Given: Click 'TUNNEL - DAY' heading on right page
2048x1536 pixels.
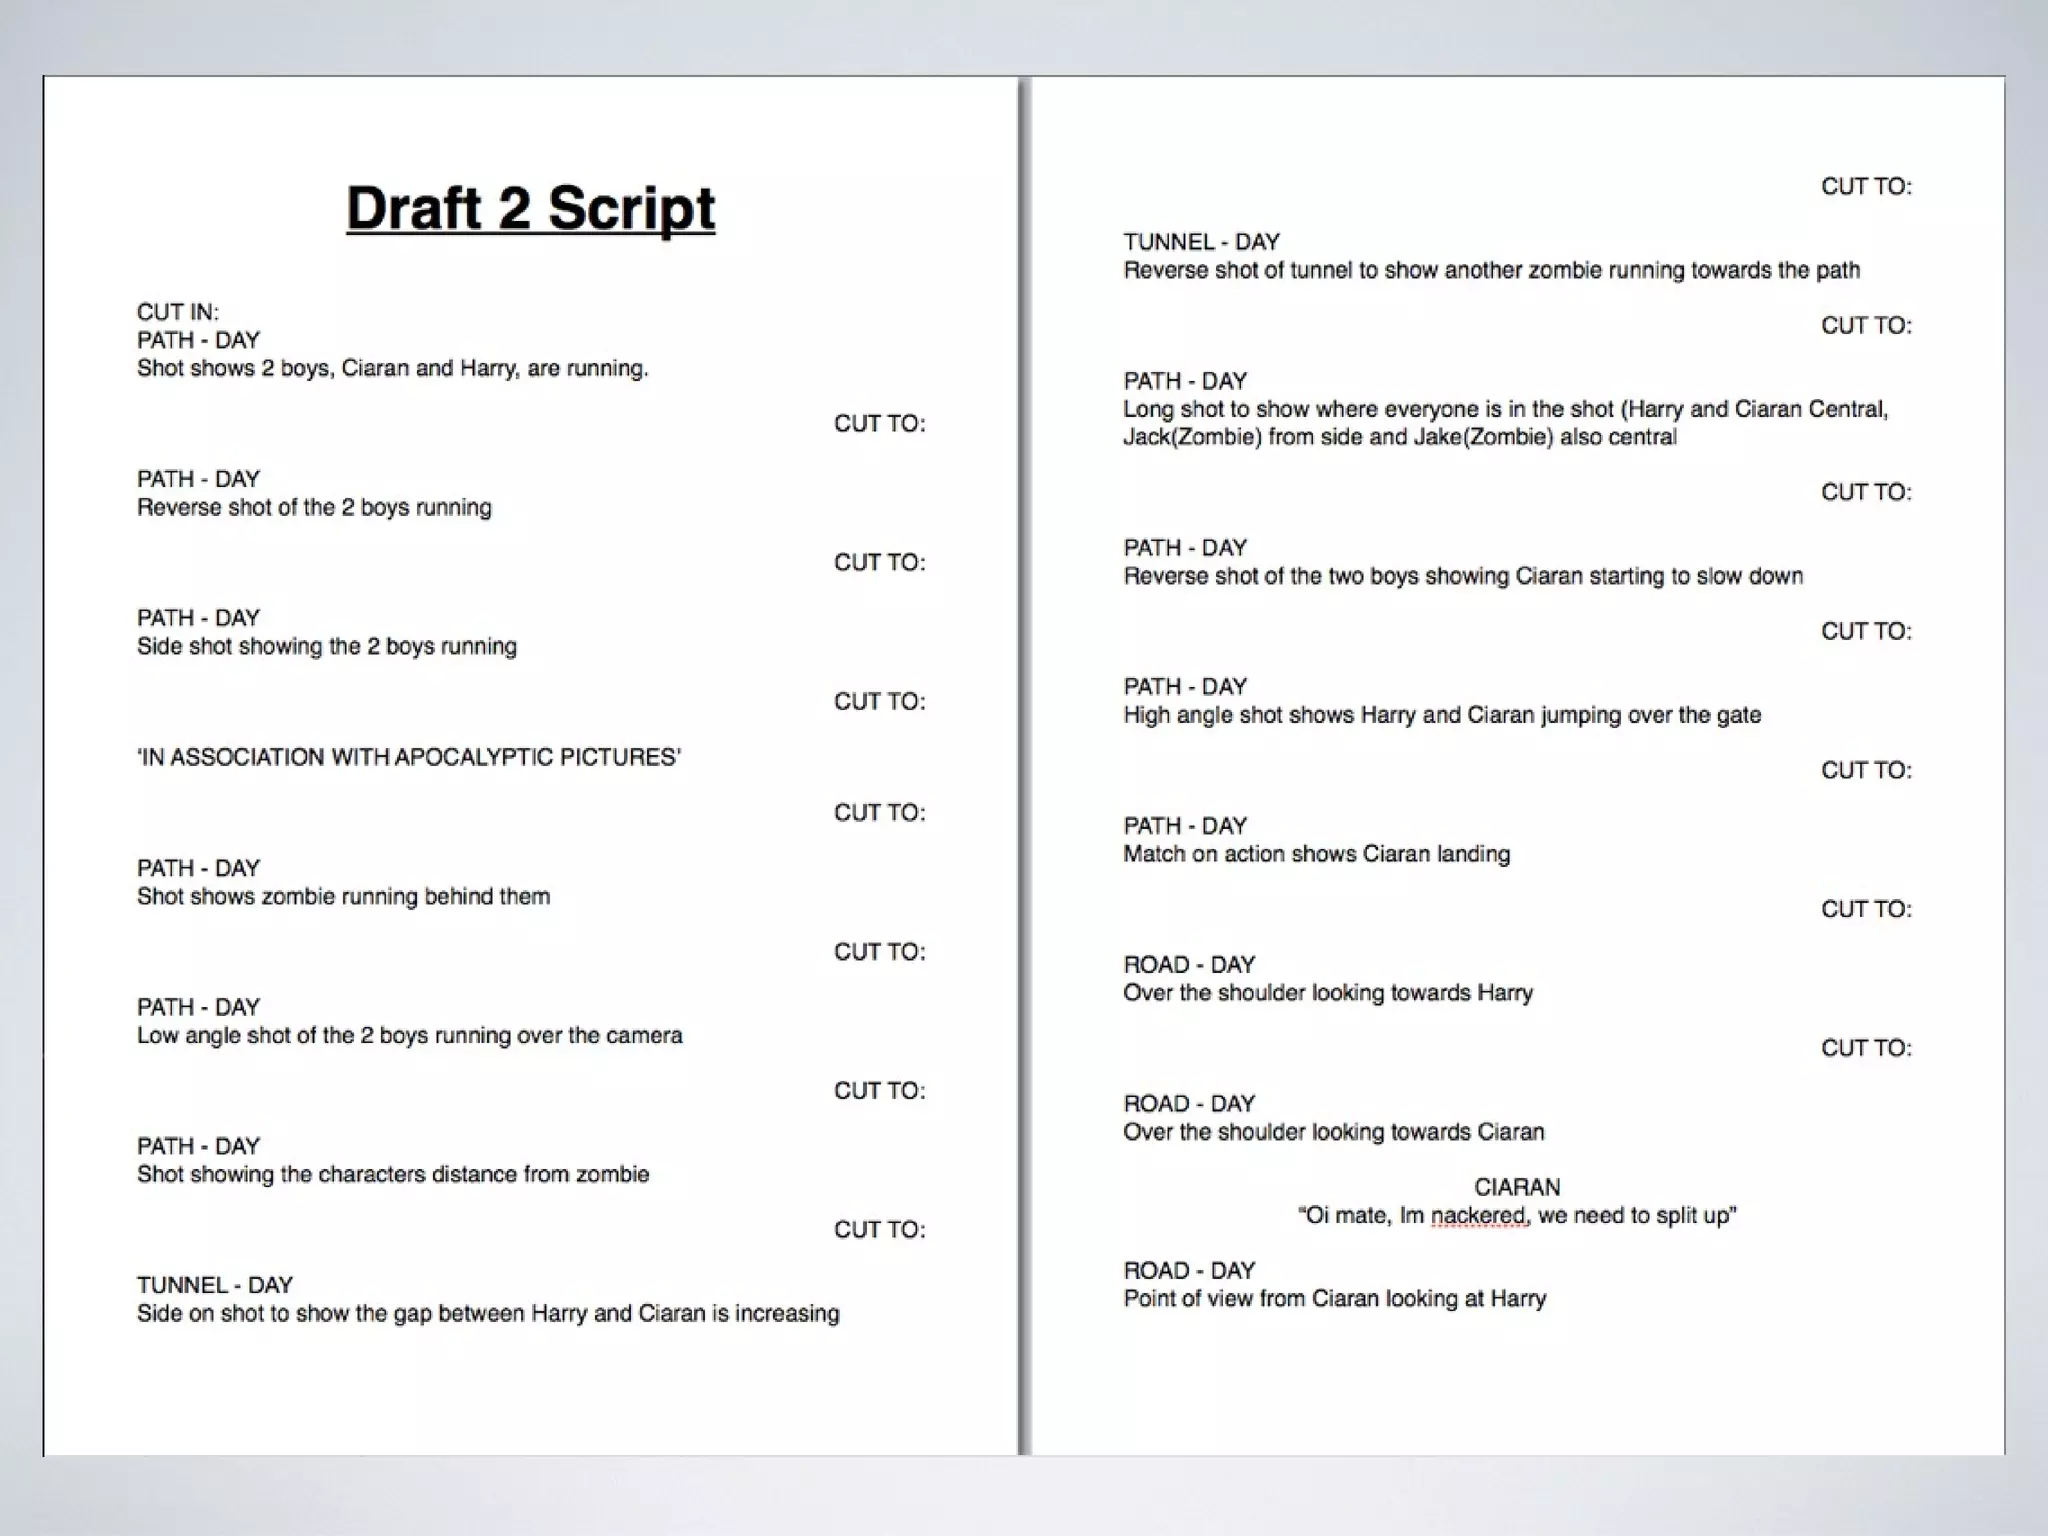Looking at the screenshot, I should point(1201,242).
